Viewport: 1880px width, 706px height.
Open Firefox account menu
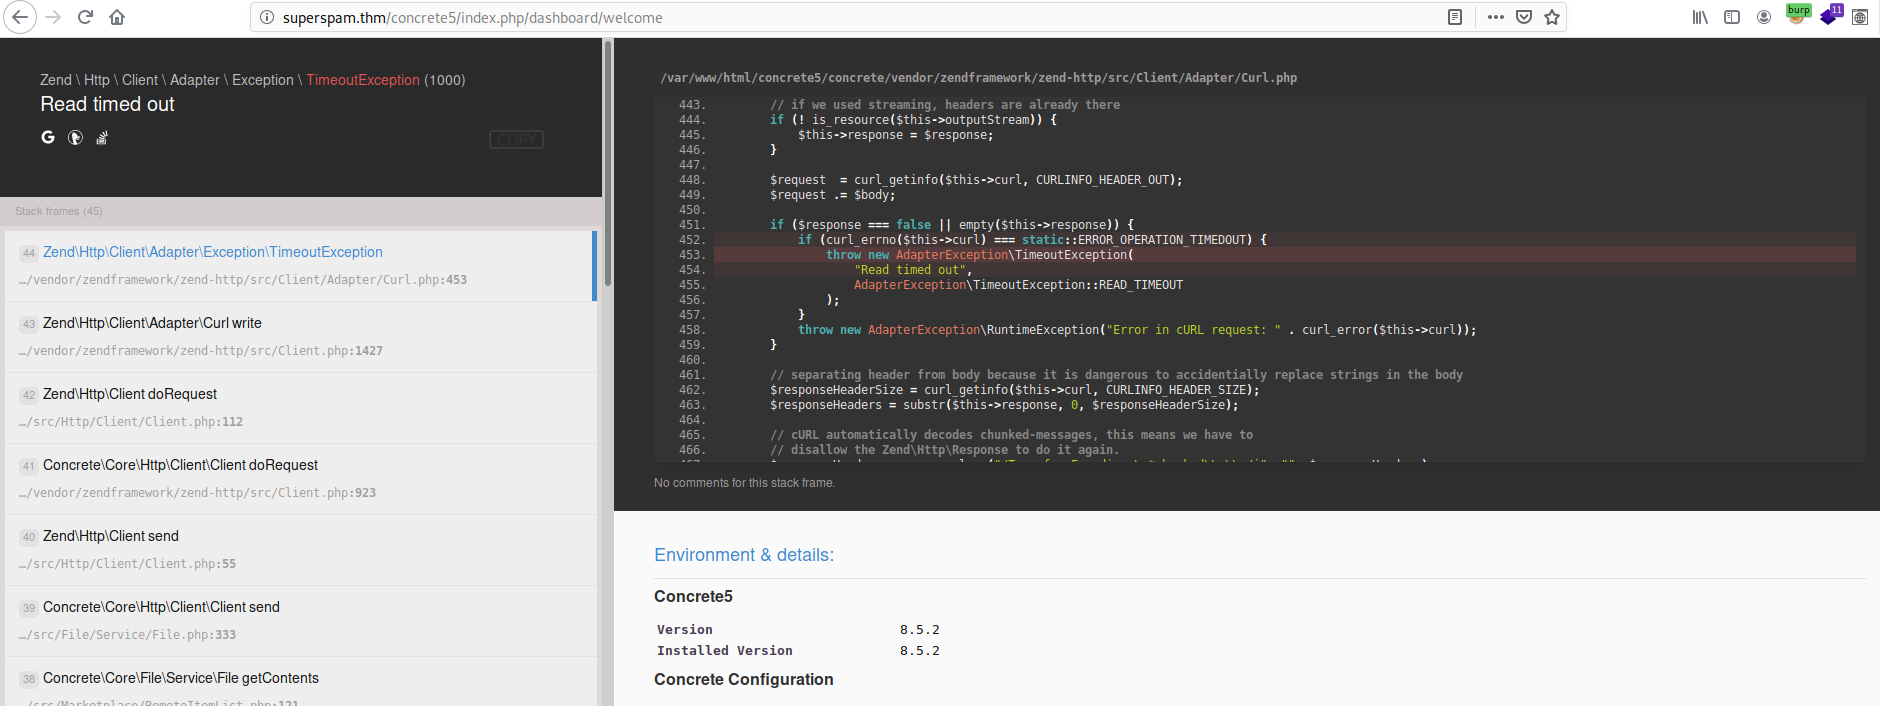tap(1764, 17)
